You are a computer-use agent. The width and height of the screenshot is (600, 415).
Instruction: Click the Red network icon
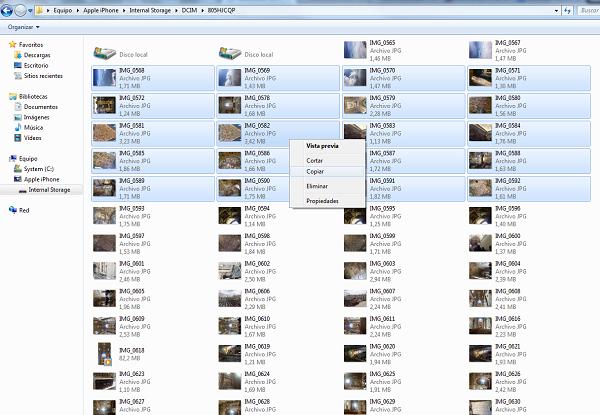coord(13,210)
